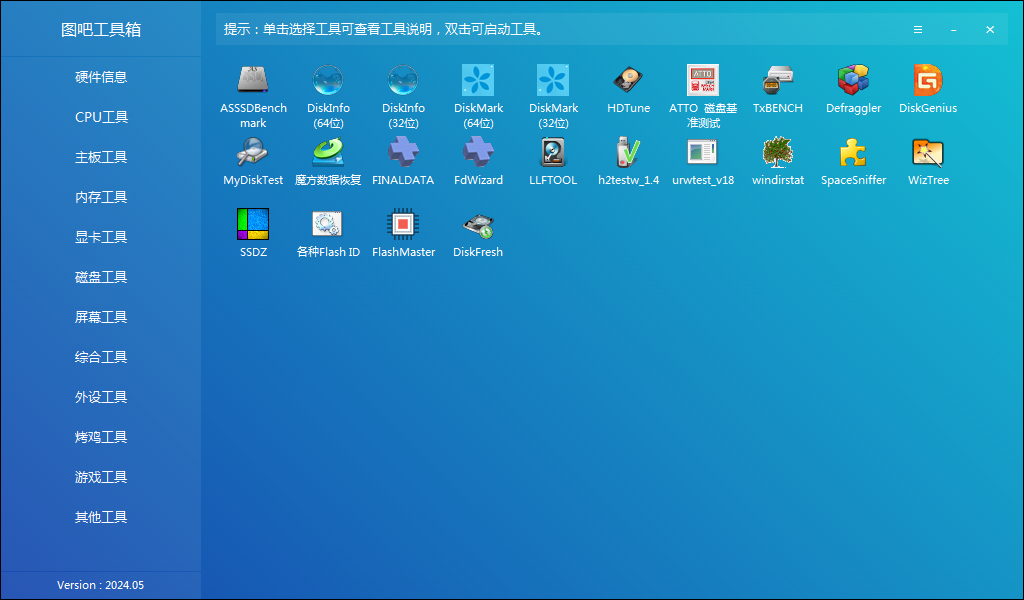
Task: Select the windirstat tree icon
Action: pyautogui.click(x=778, y=152)
